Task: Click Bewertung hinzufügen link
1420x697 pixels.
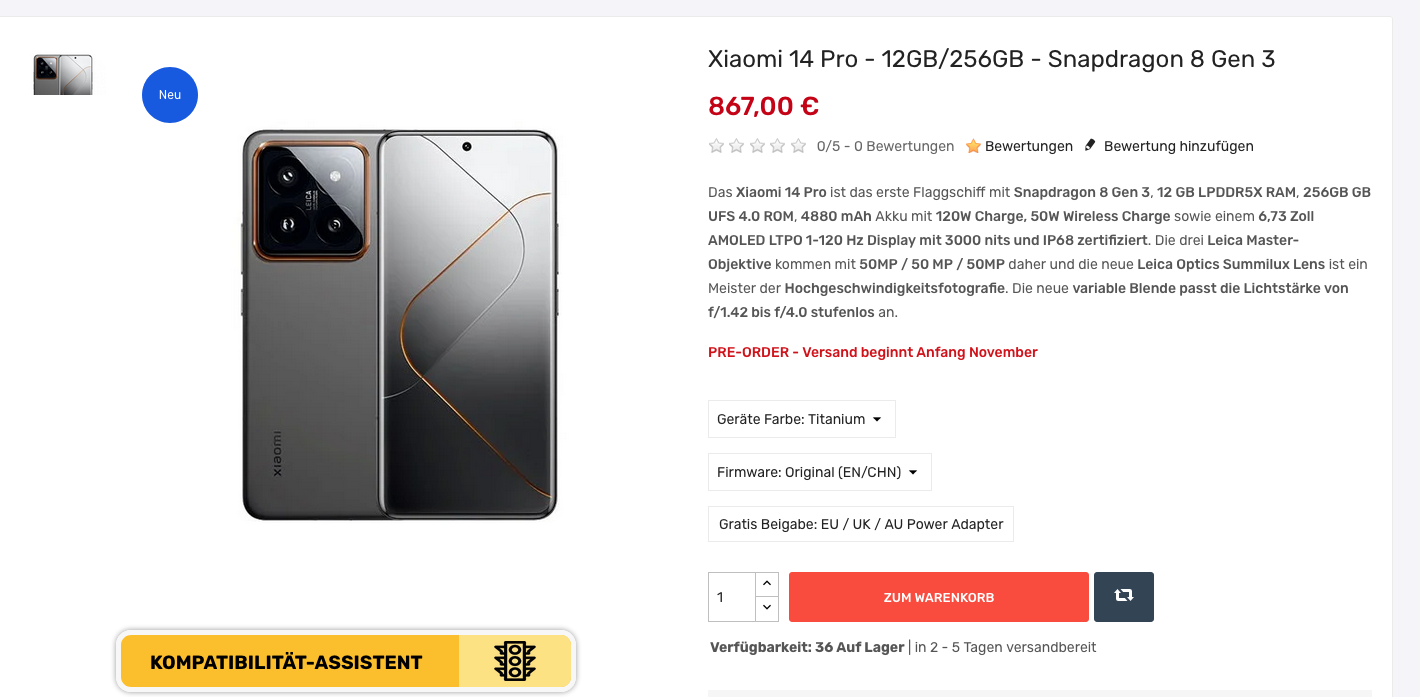Action: (1178, 146)
